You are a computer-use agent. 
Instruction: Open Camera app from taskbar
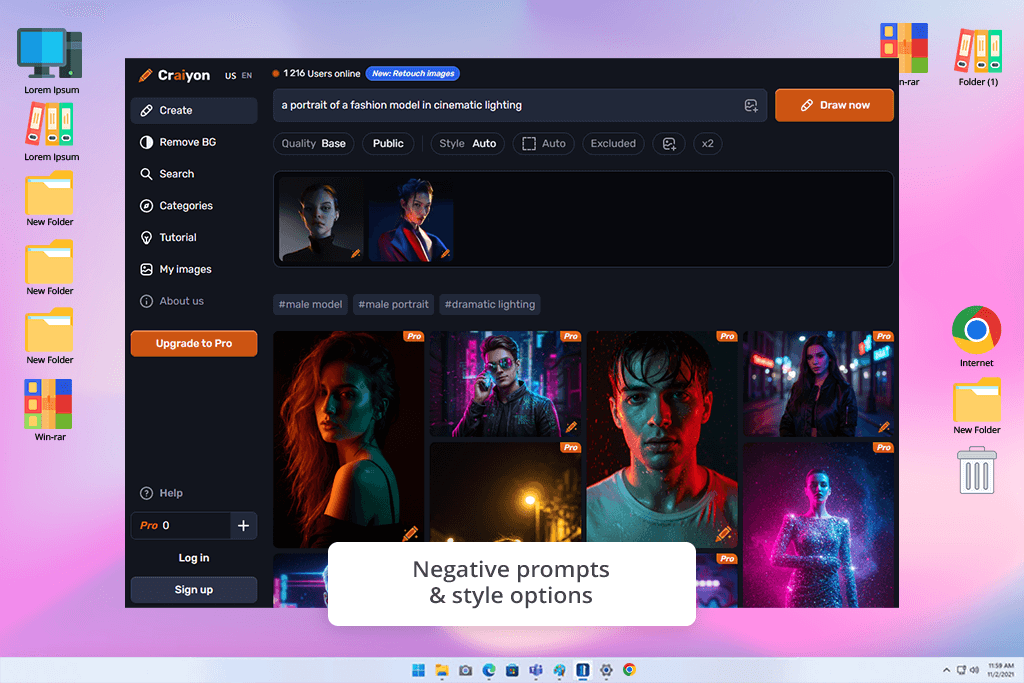click(466, 670)
